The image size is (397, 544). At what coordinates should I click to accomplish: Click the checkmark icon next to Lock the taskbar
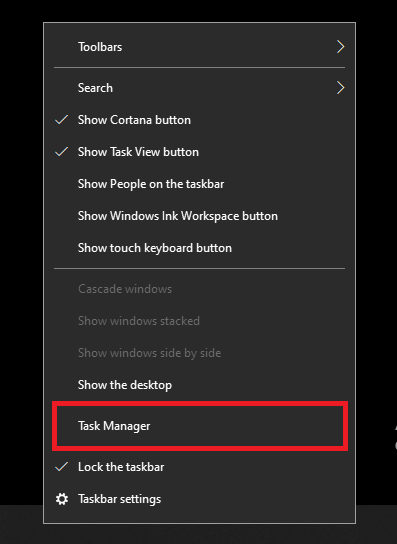(x=61, y=467)
